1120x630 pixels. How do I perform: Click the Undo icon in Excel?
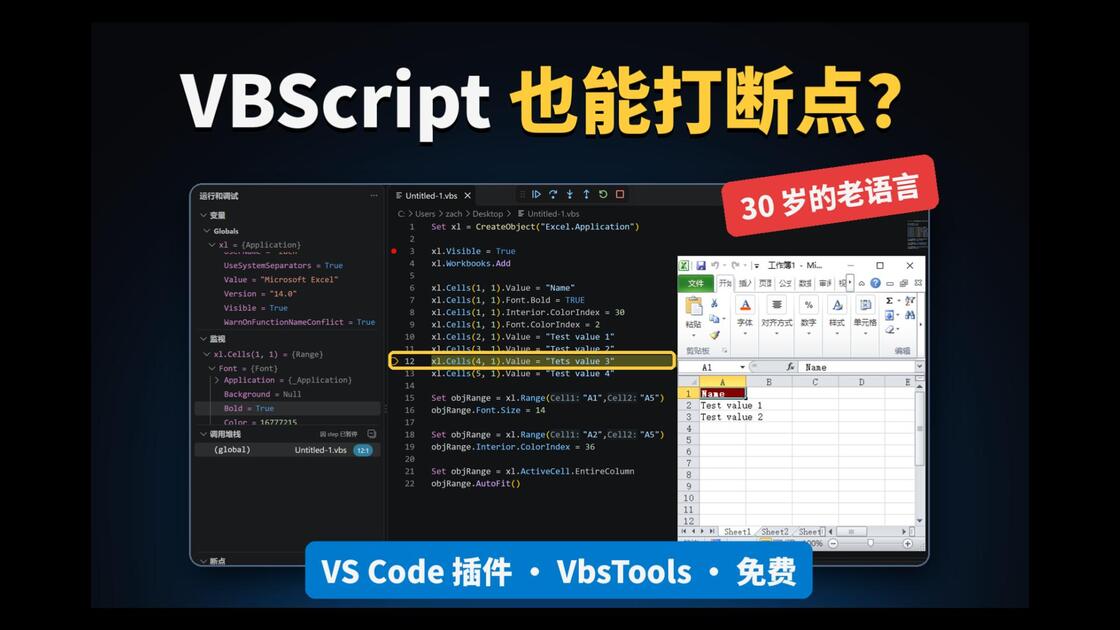tap(715, 266)
